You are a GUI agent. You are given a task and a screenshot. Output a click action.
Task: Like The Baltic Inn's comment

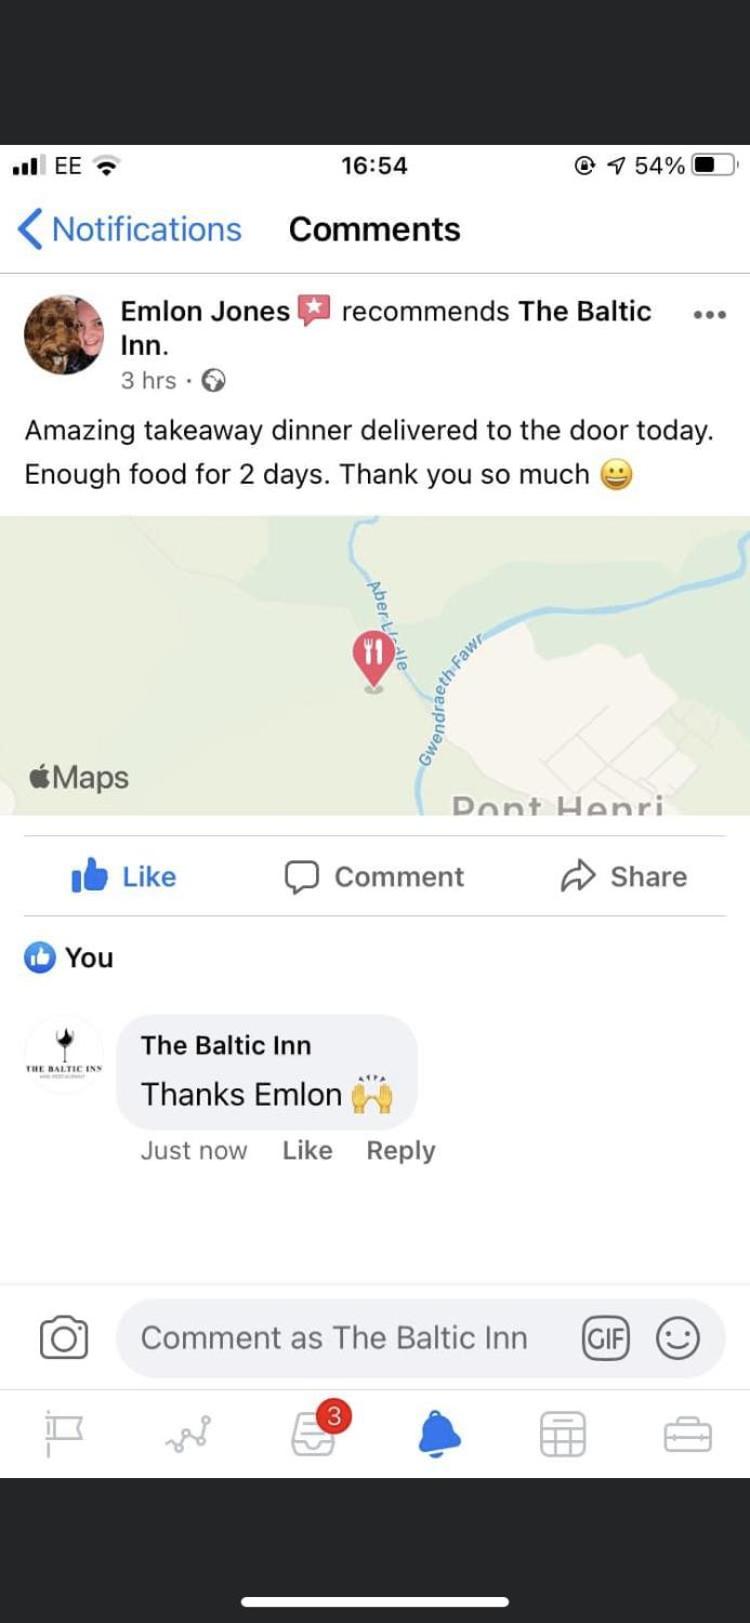point(307,1150)
